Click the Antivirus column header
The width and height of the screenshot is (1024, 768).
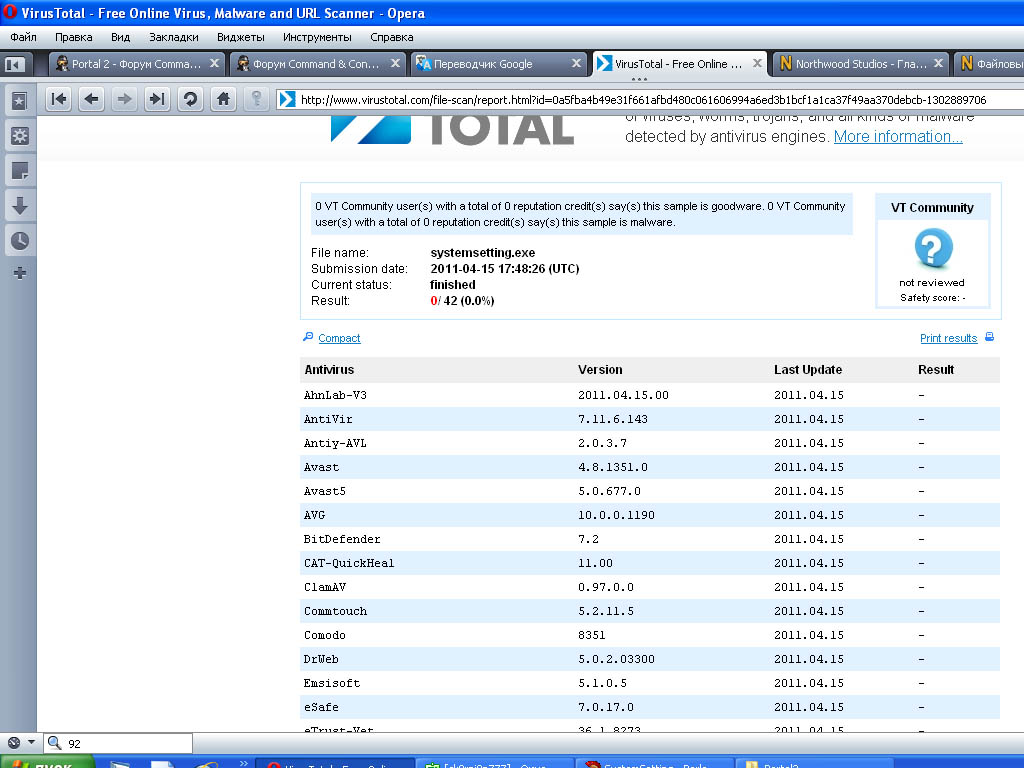[x=329, y=370]
